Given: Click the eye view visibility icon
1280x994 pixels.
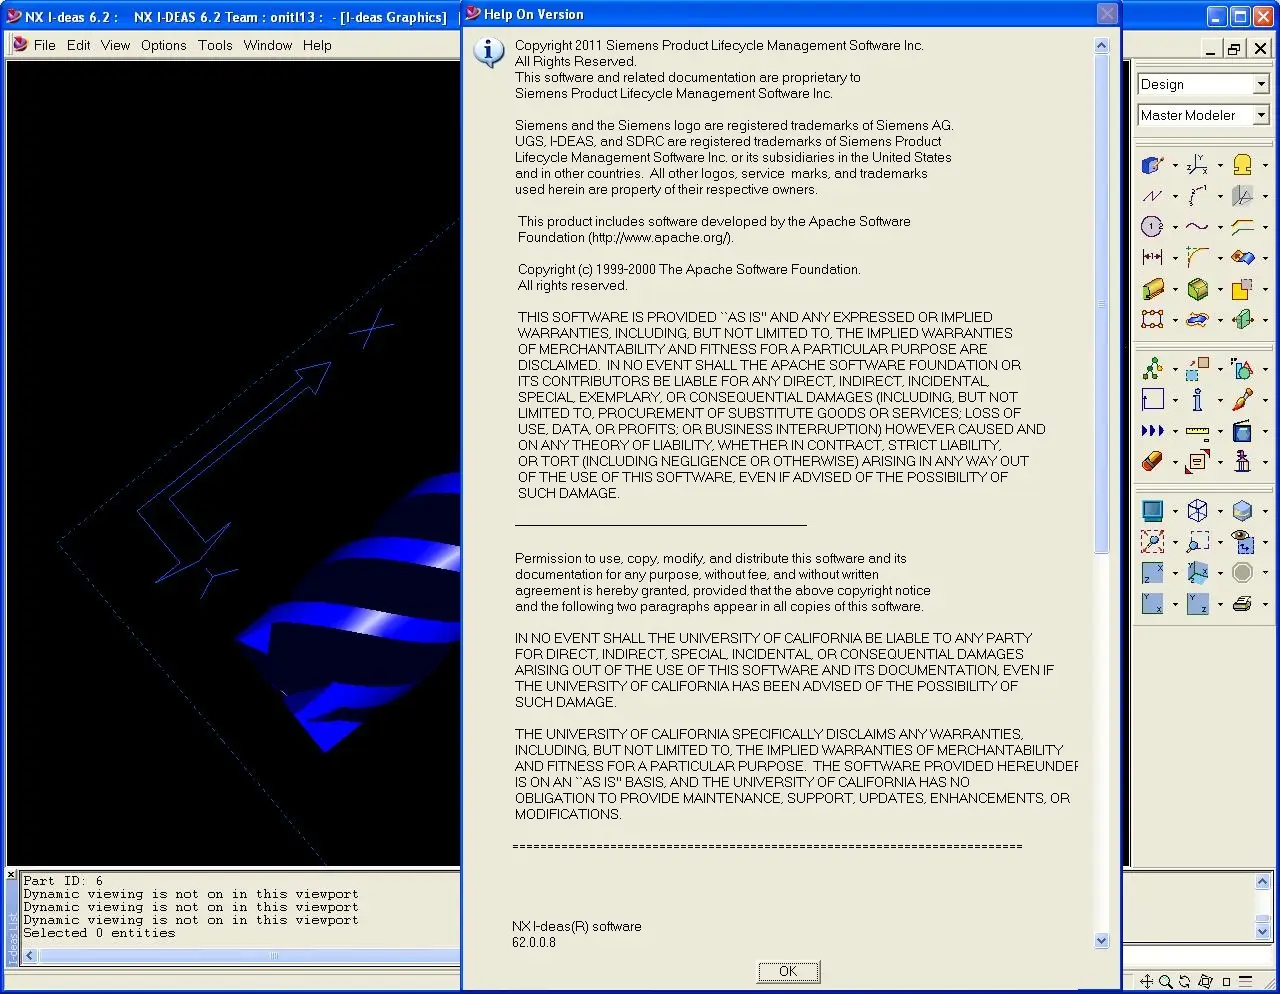Looking at the screenshot, I should [1242, 542].
